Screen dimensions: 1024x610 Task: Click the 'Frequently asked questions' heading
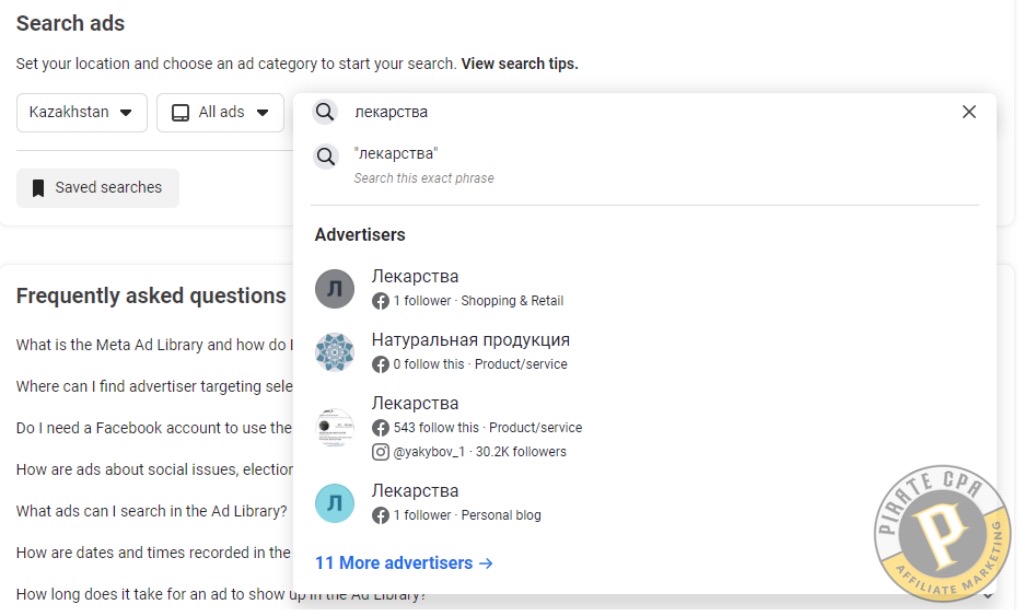151,296
